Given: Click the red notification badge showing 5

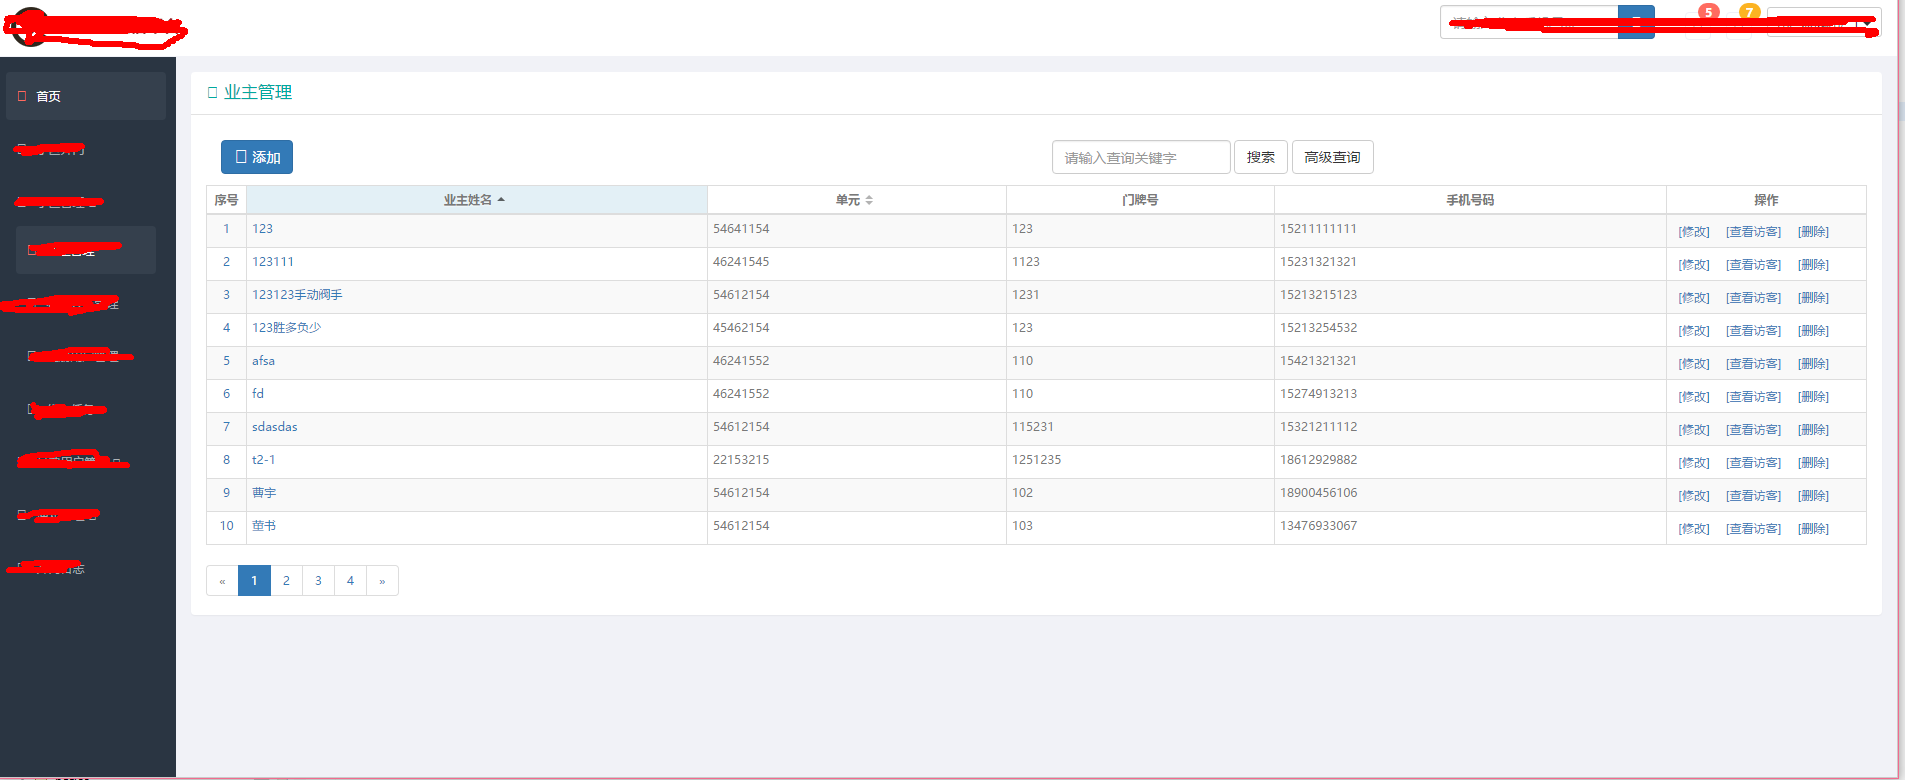Looking at the screenshot, I should click(1708, 12).
